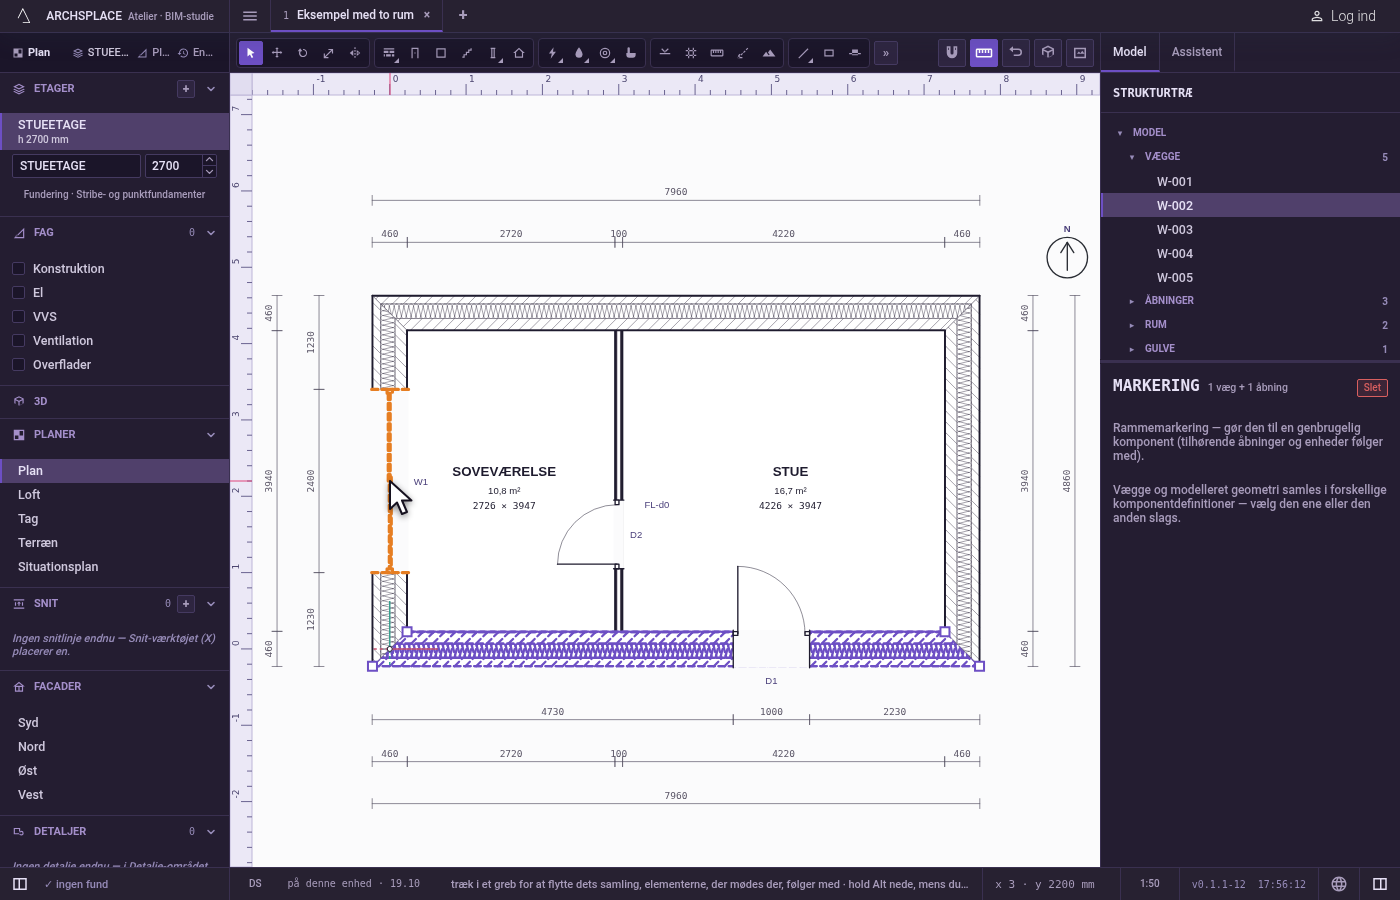Choose the water drop plumbing tool
Image resolution: width=1400 pixels, height=900 pixels.
coord(579,53)
